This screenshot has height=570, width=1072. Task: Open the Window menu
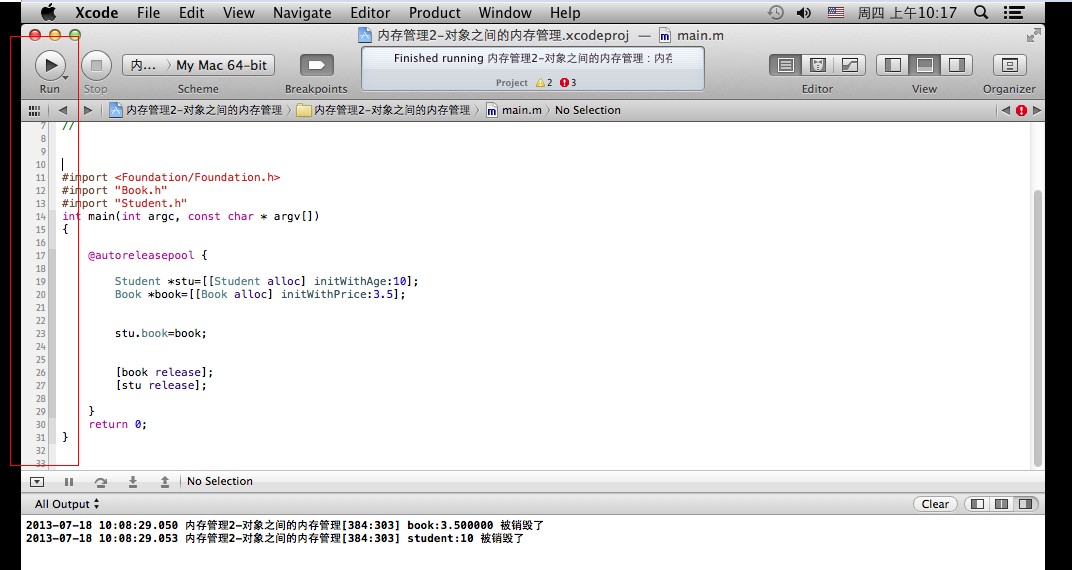tap(505, 12)
